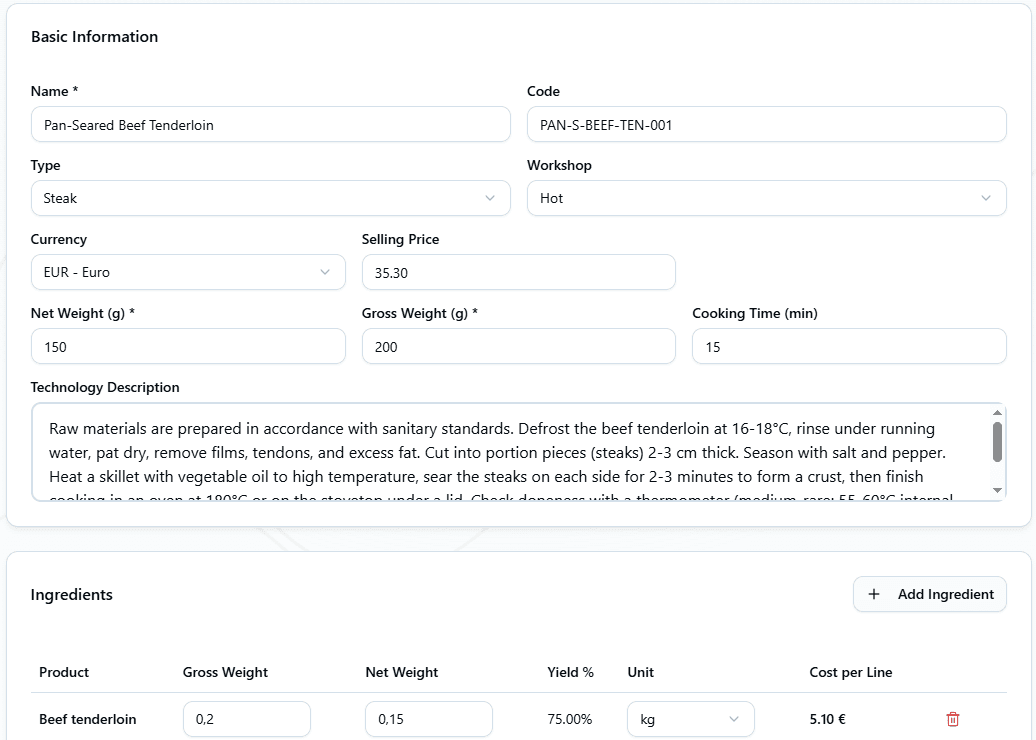Click the Add Ingredient button
The image size is (1036, 740).
point(930,594)
